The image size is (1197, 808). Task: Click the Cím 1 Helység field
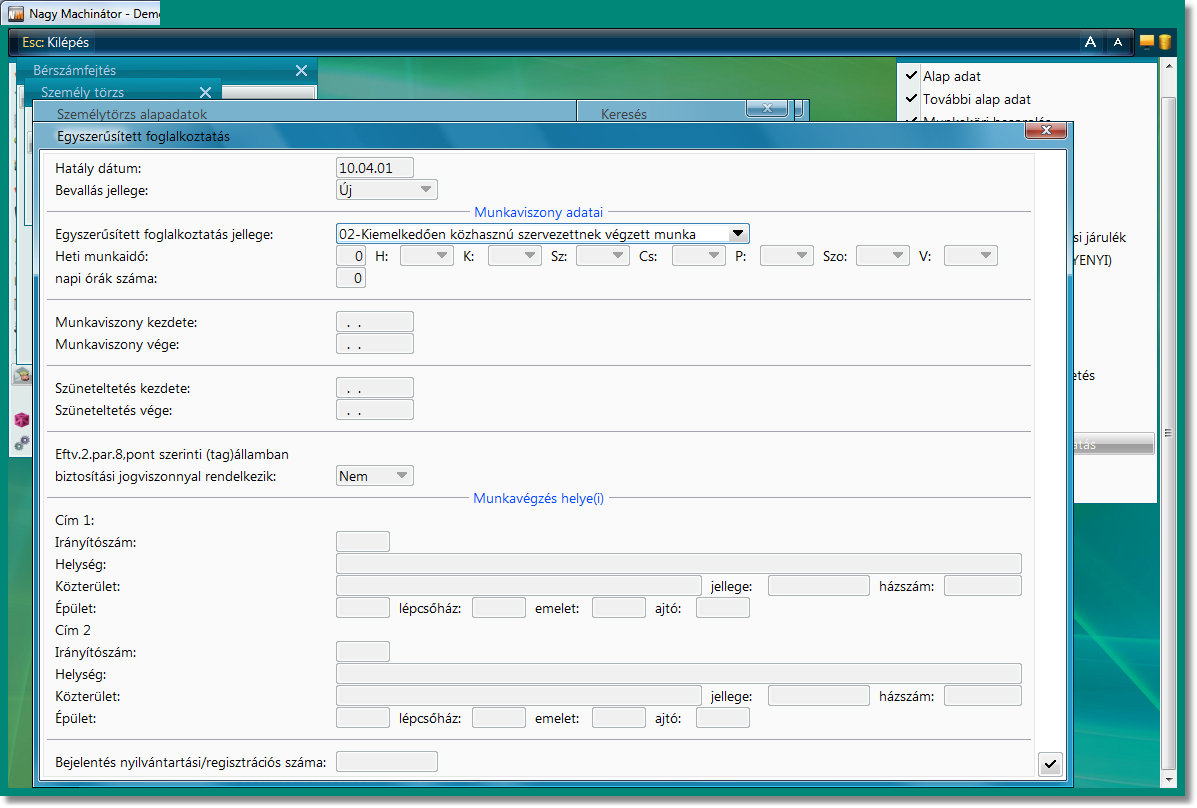[x=679, y=564]
